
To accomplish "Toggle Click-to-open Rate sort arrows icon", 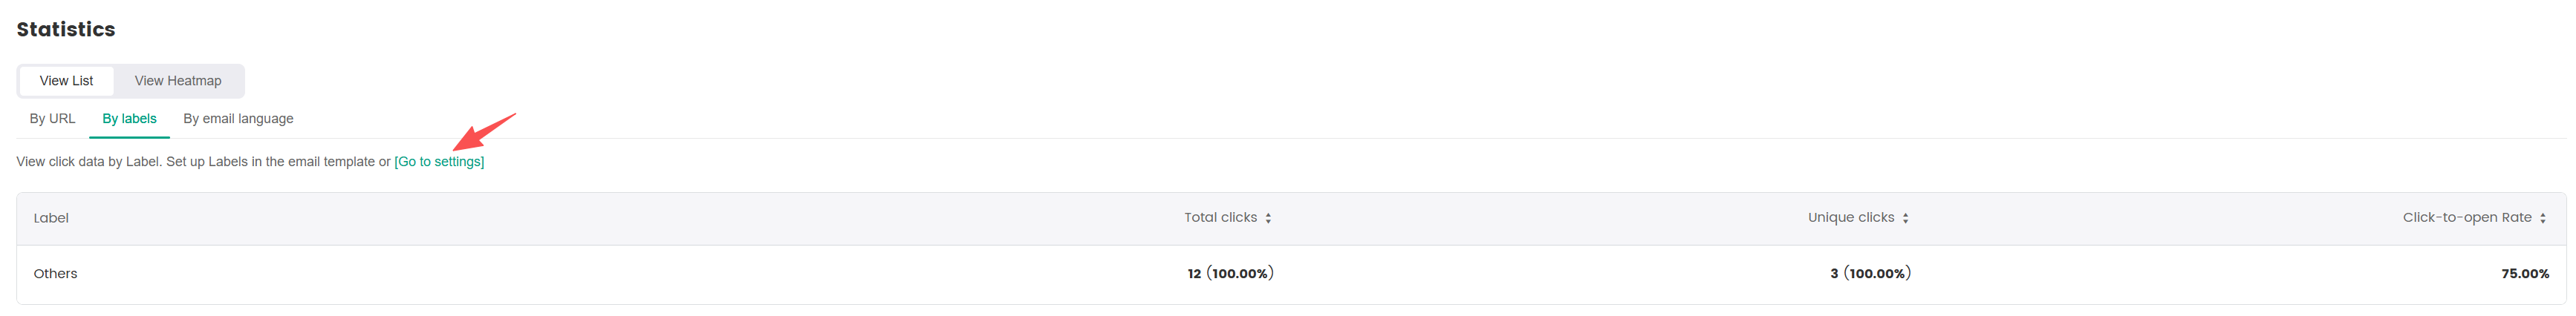I will click(2542, 218).
